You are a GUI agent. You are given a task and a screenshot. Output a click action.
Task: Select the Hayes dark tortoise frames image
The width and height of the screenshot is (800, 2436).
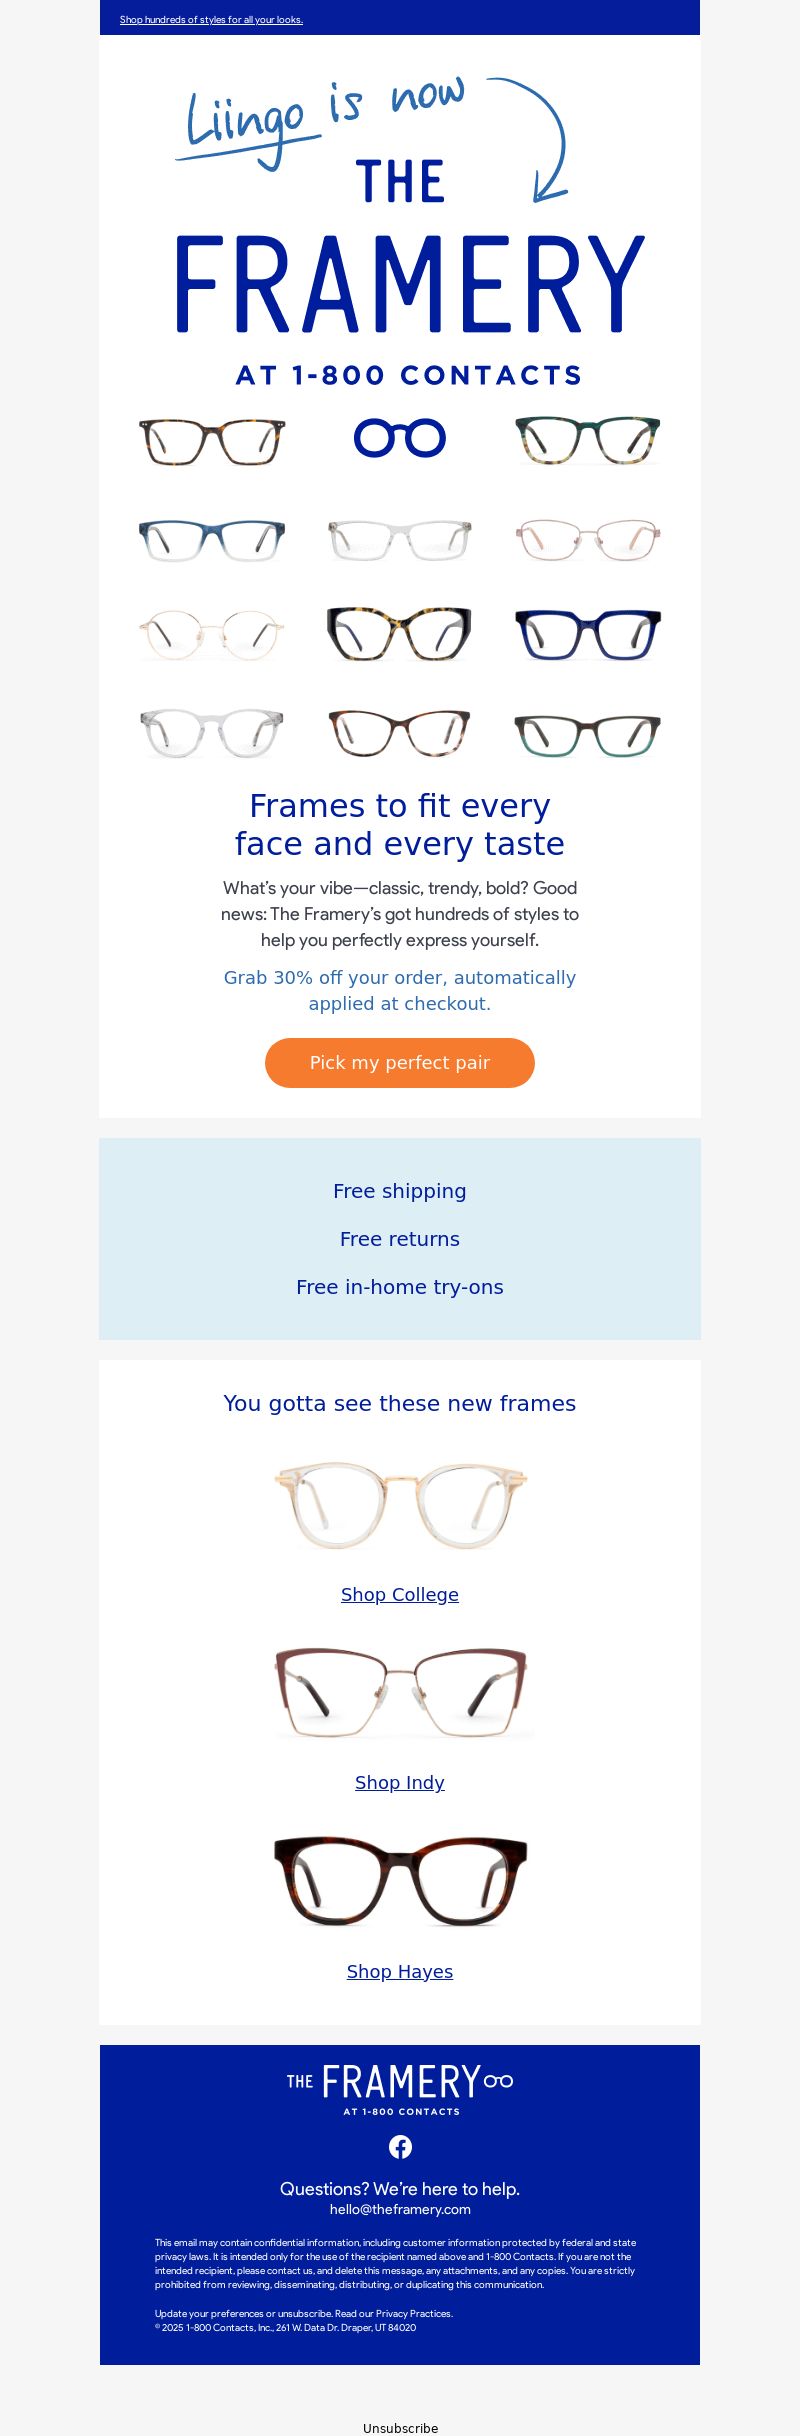click(400, 1881)
